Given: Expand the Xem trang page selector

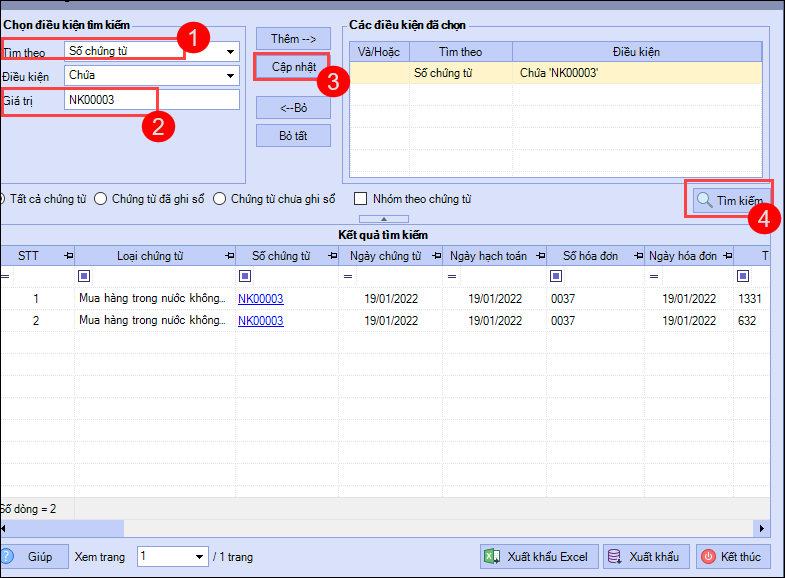Looking at the screenshot, I should click(198, 557).
